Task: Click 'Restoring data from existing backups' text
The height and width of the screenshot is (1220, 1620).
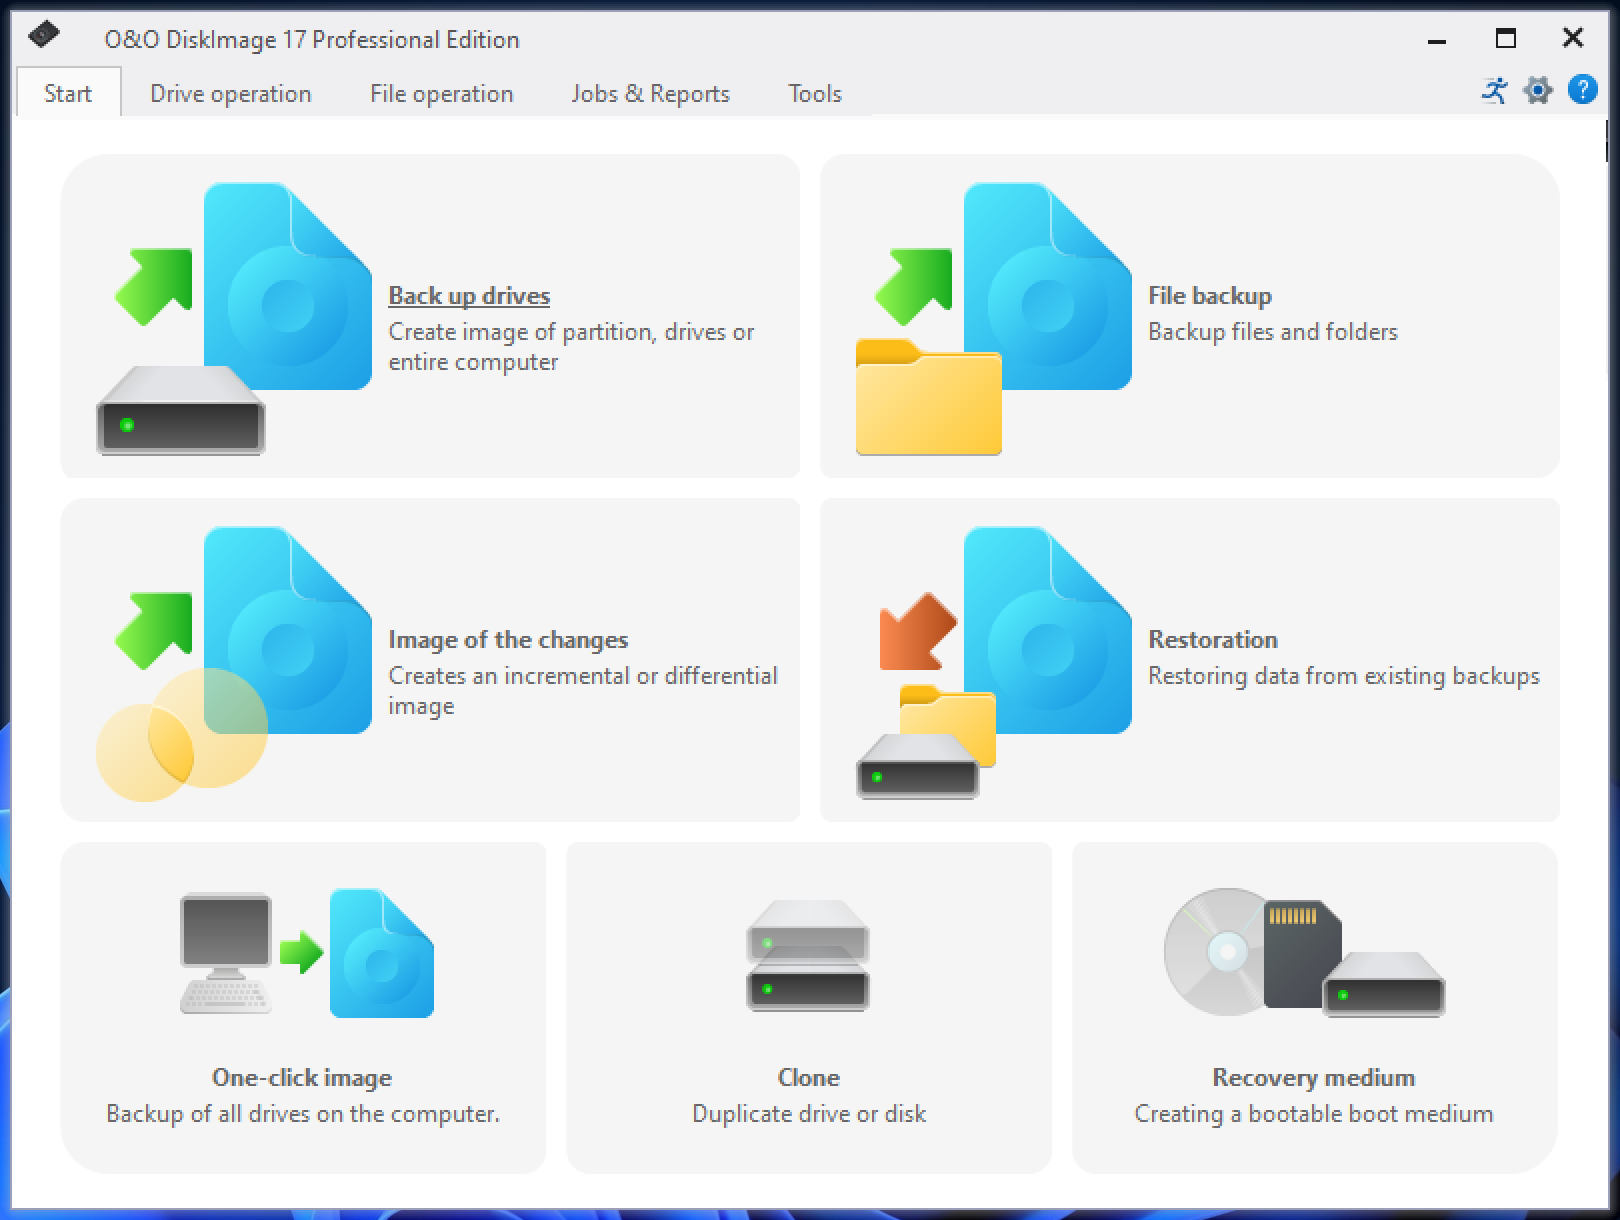Action: 1344,676
